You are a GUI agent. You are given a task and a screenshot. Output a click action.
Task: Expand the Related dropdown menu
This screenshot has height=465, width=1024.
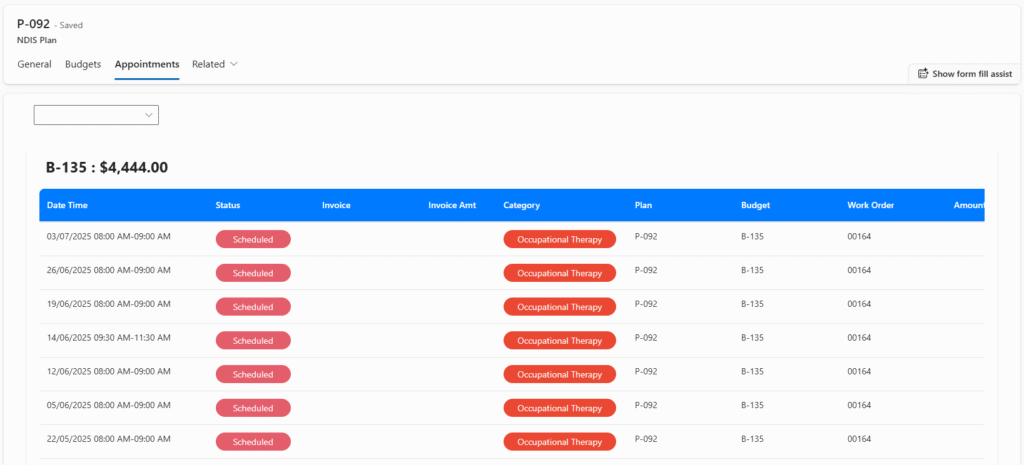coord(215,64)
